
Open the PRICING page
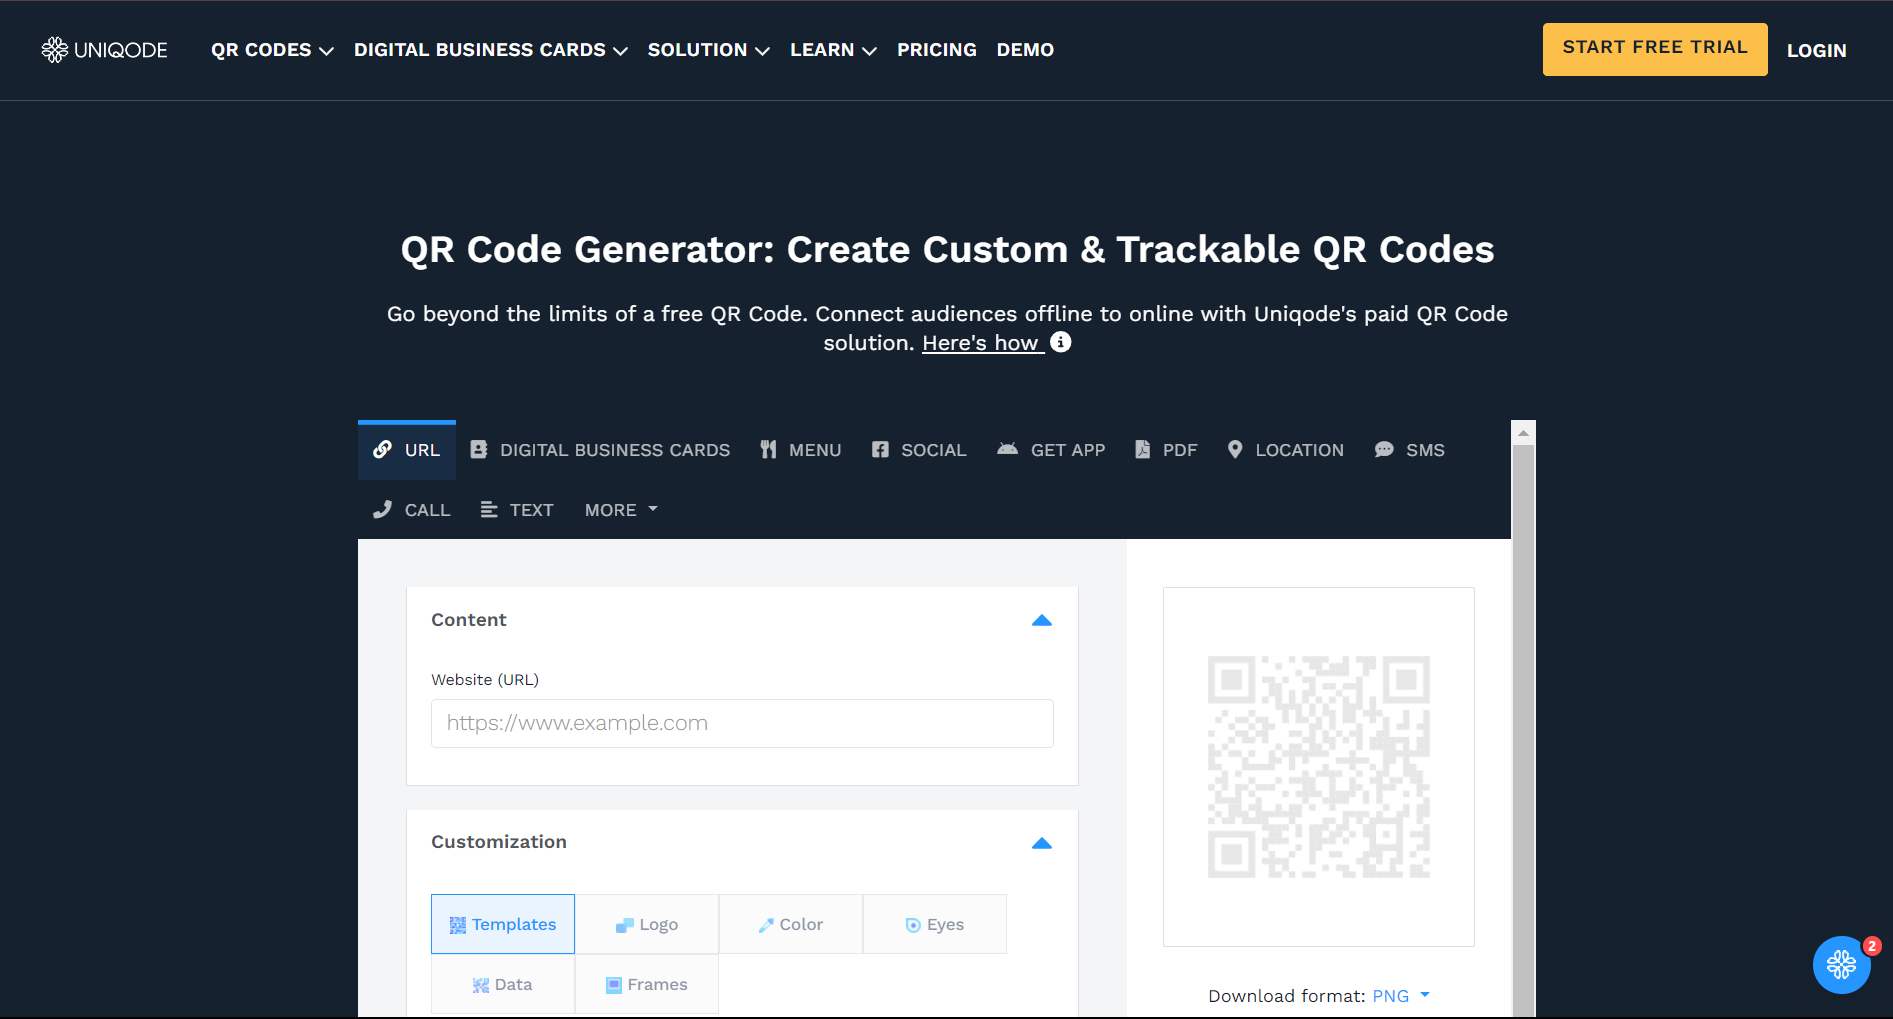pyautogui.click(x=936, y=49)
